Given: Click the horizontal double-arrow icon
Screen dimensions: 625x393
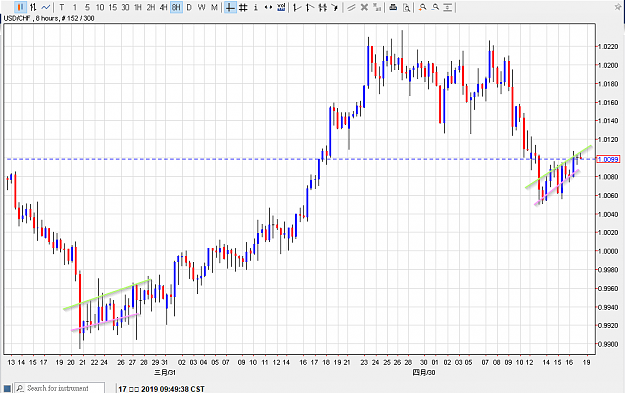Looking at the screenshot, I should (x=268, y=7).
